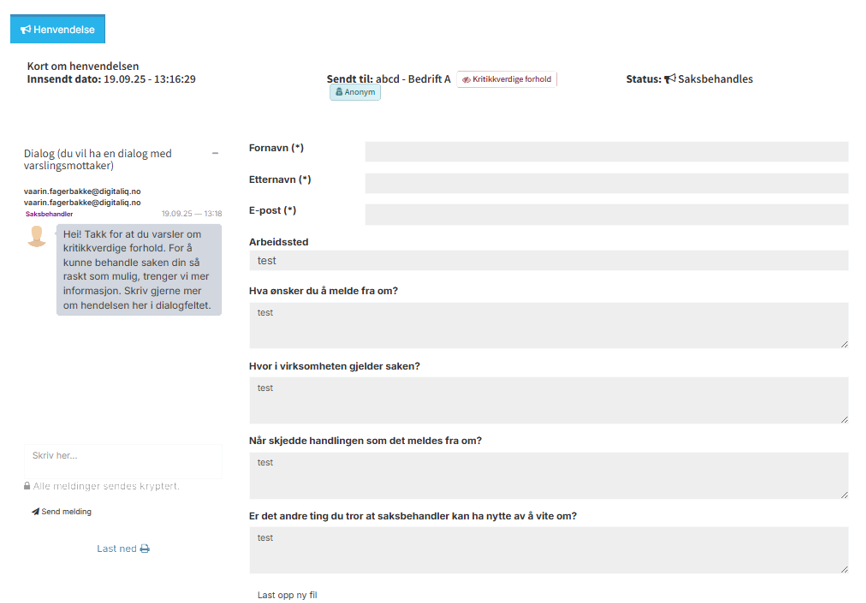Click the crossed-eye icon on Kritikkverdige forhold badge
This screenshot has width=866, height=603.
tap(466, 79)
